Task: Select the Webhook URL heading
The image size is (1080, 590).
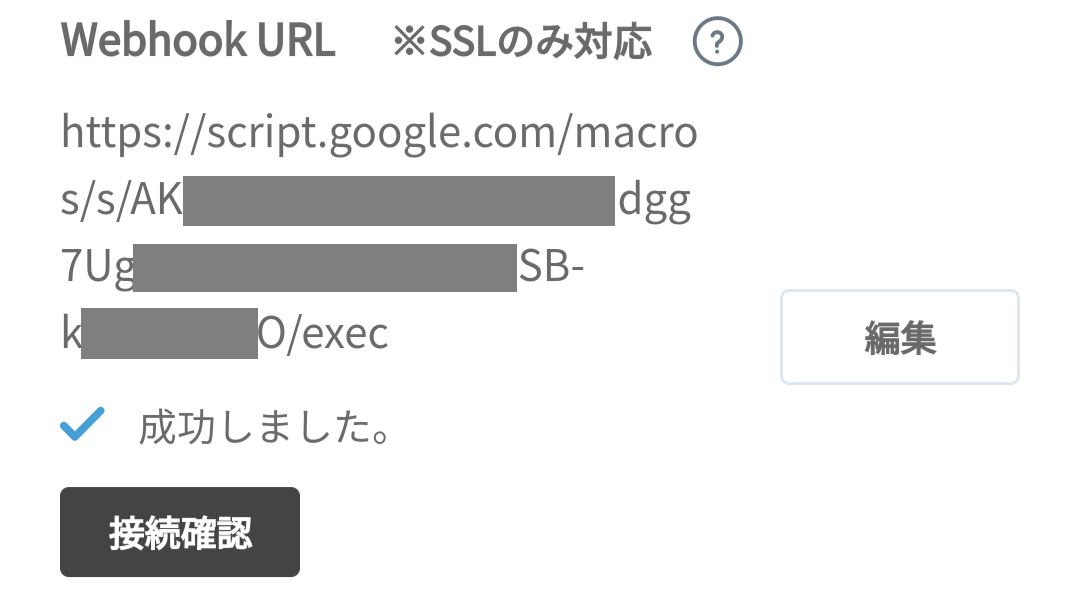Action: [x=198, y=41]
